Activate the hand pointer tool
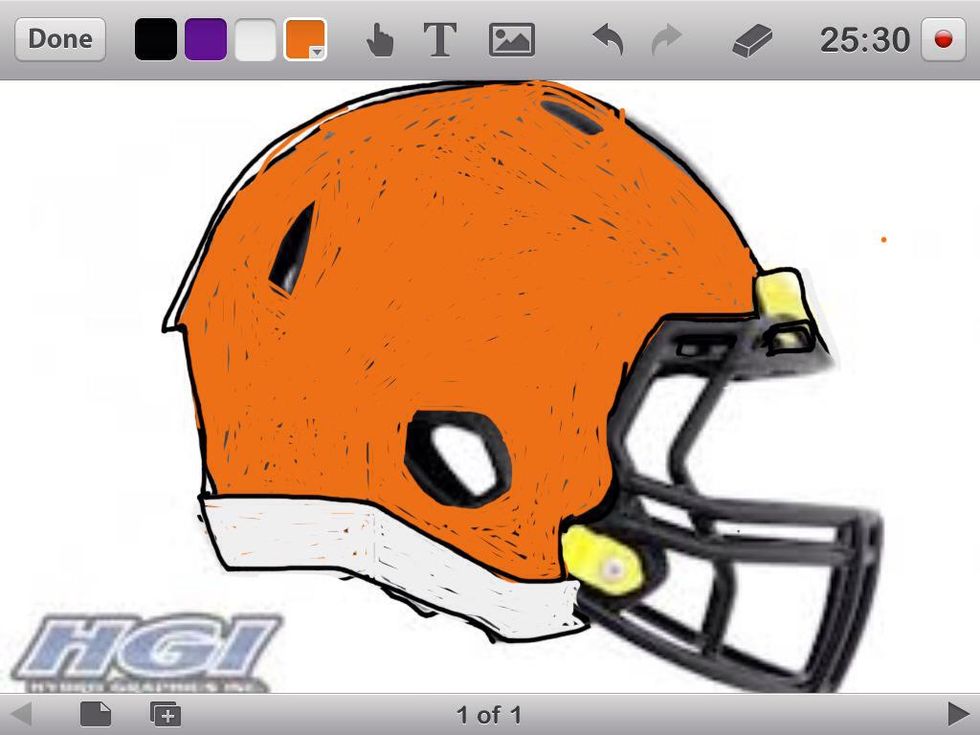 pyautogui.click(x=379, y=40)
